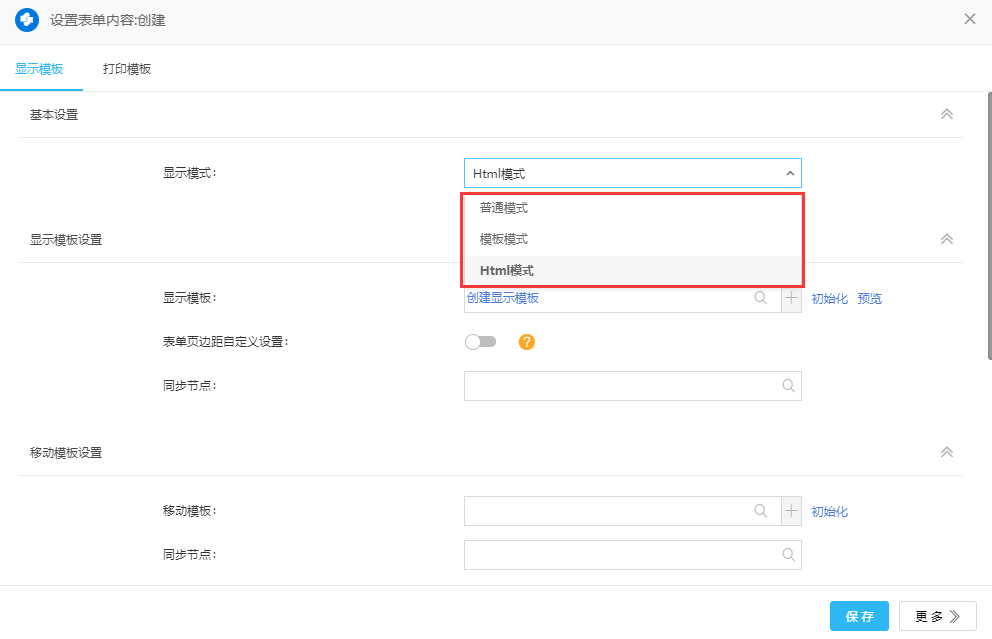Click the magnifier icon in 同步节点 field
992x639 pixels.
coord(789,386)
